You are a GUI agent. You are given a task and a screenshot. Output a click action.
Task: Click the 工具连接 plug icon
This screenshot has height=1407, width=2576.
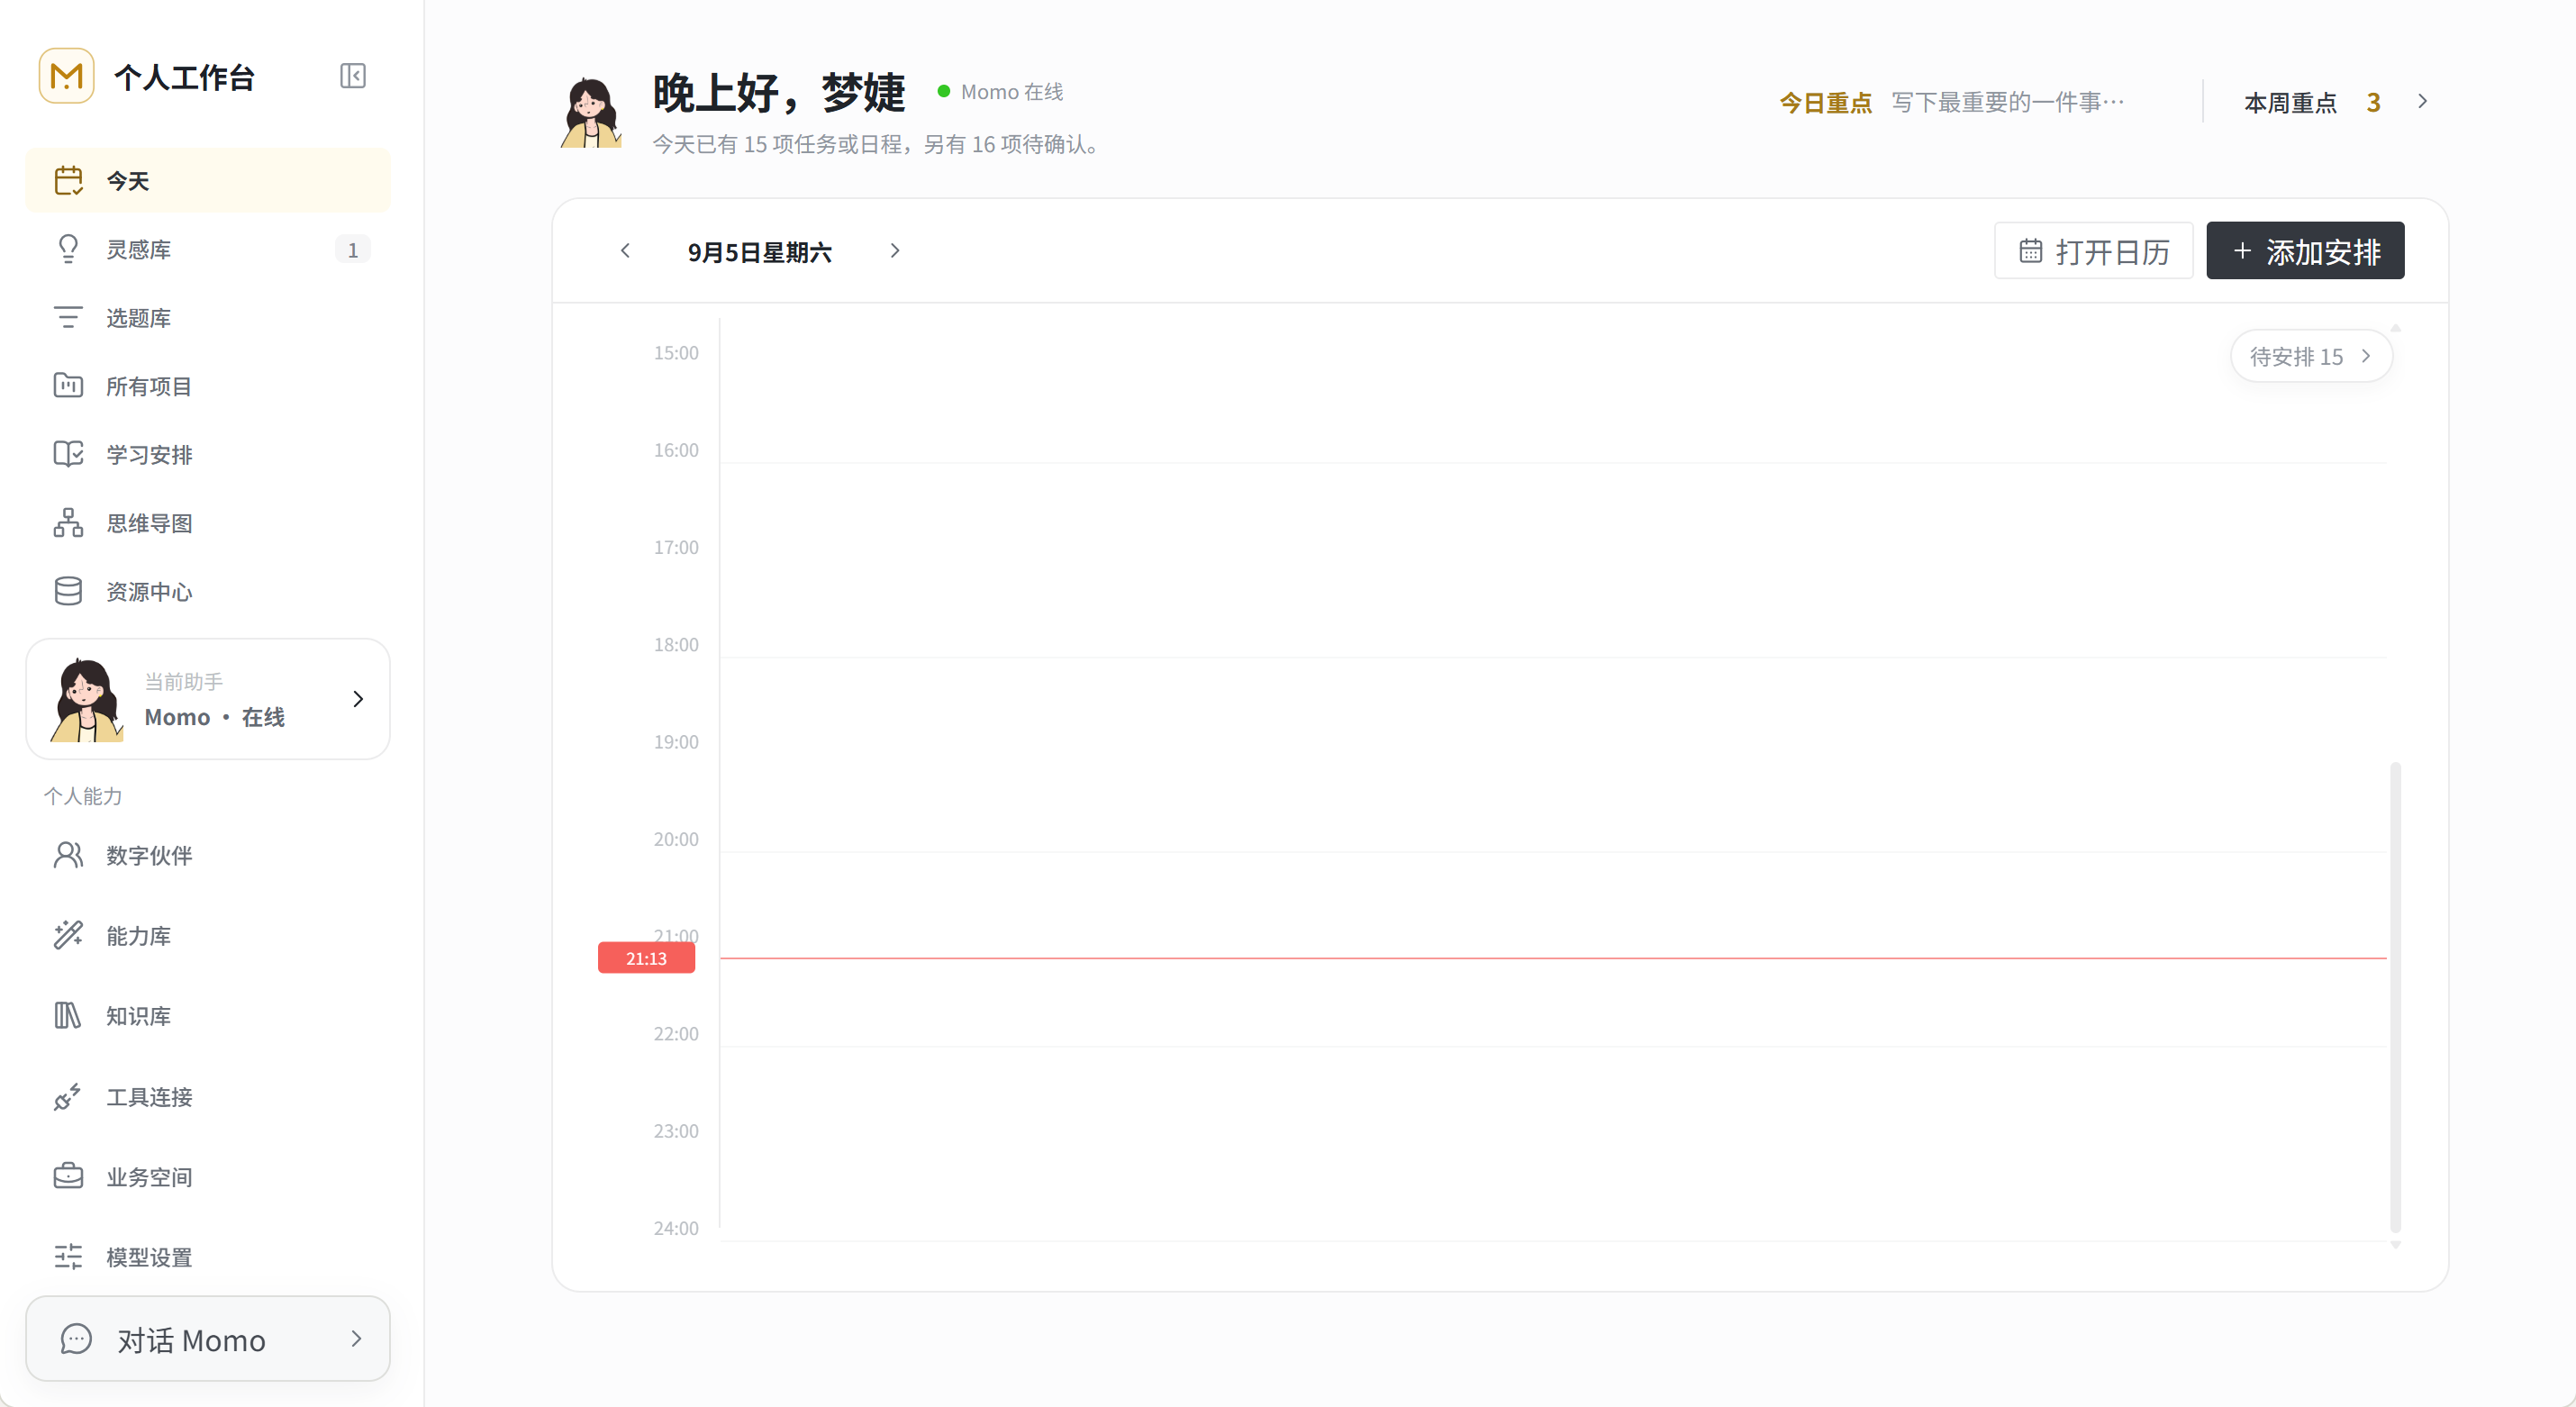68,1096
